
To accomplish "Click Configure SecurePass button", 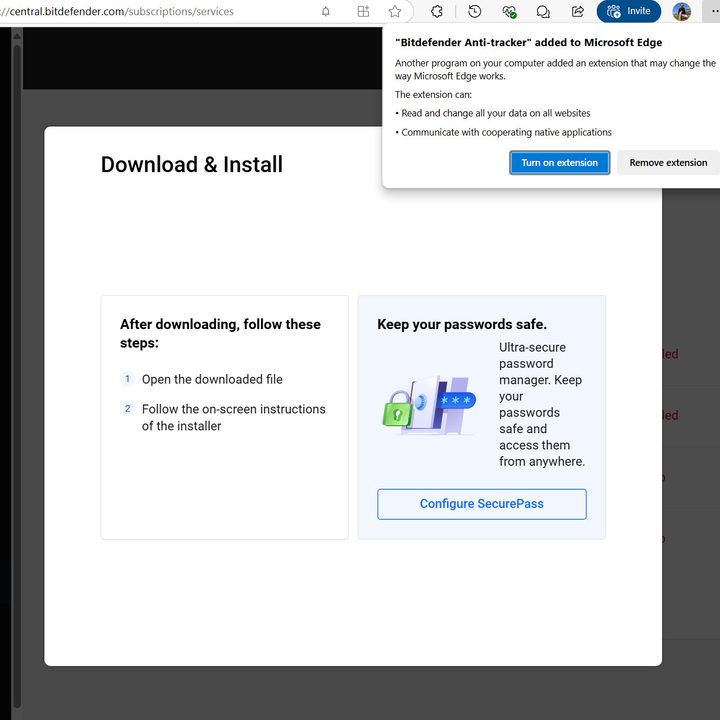I will (482, 504).
